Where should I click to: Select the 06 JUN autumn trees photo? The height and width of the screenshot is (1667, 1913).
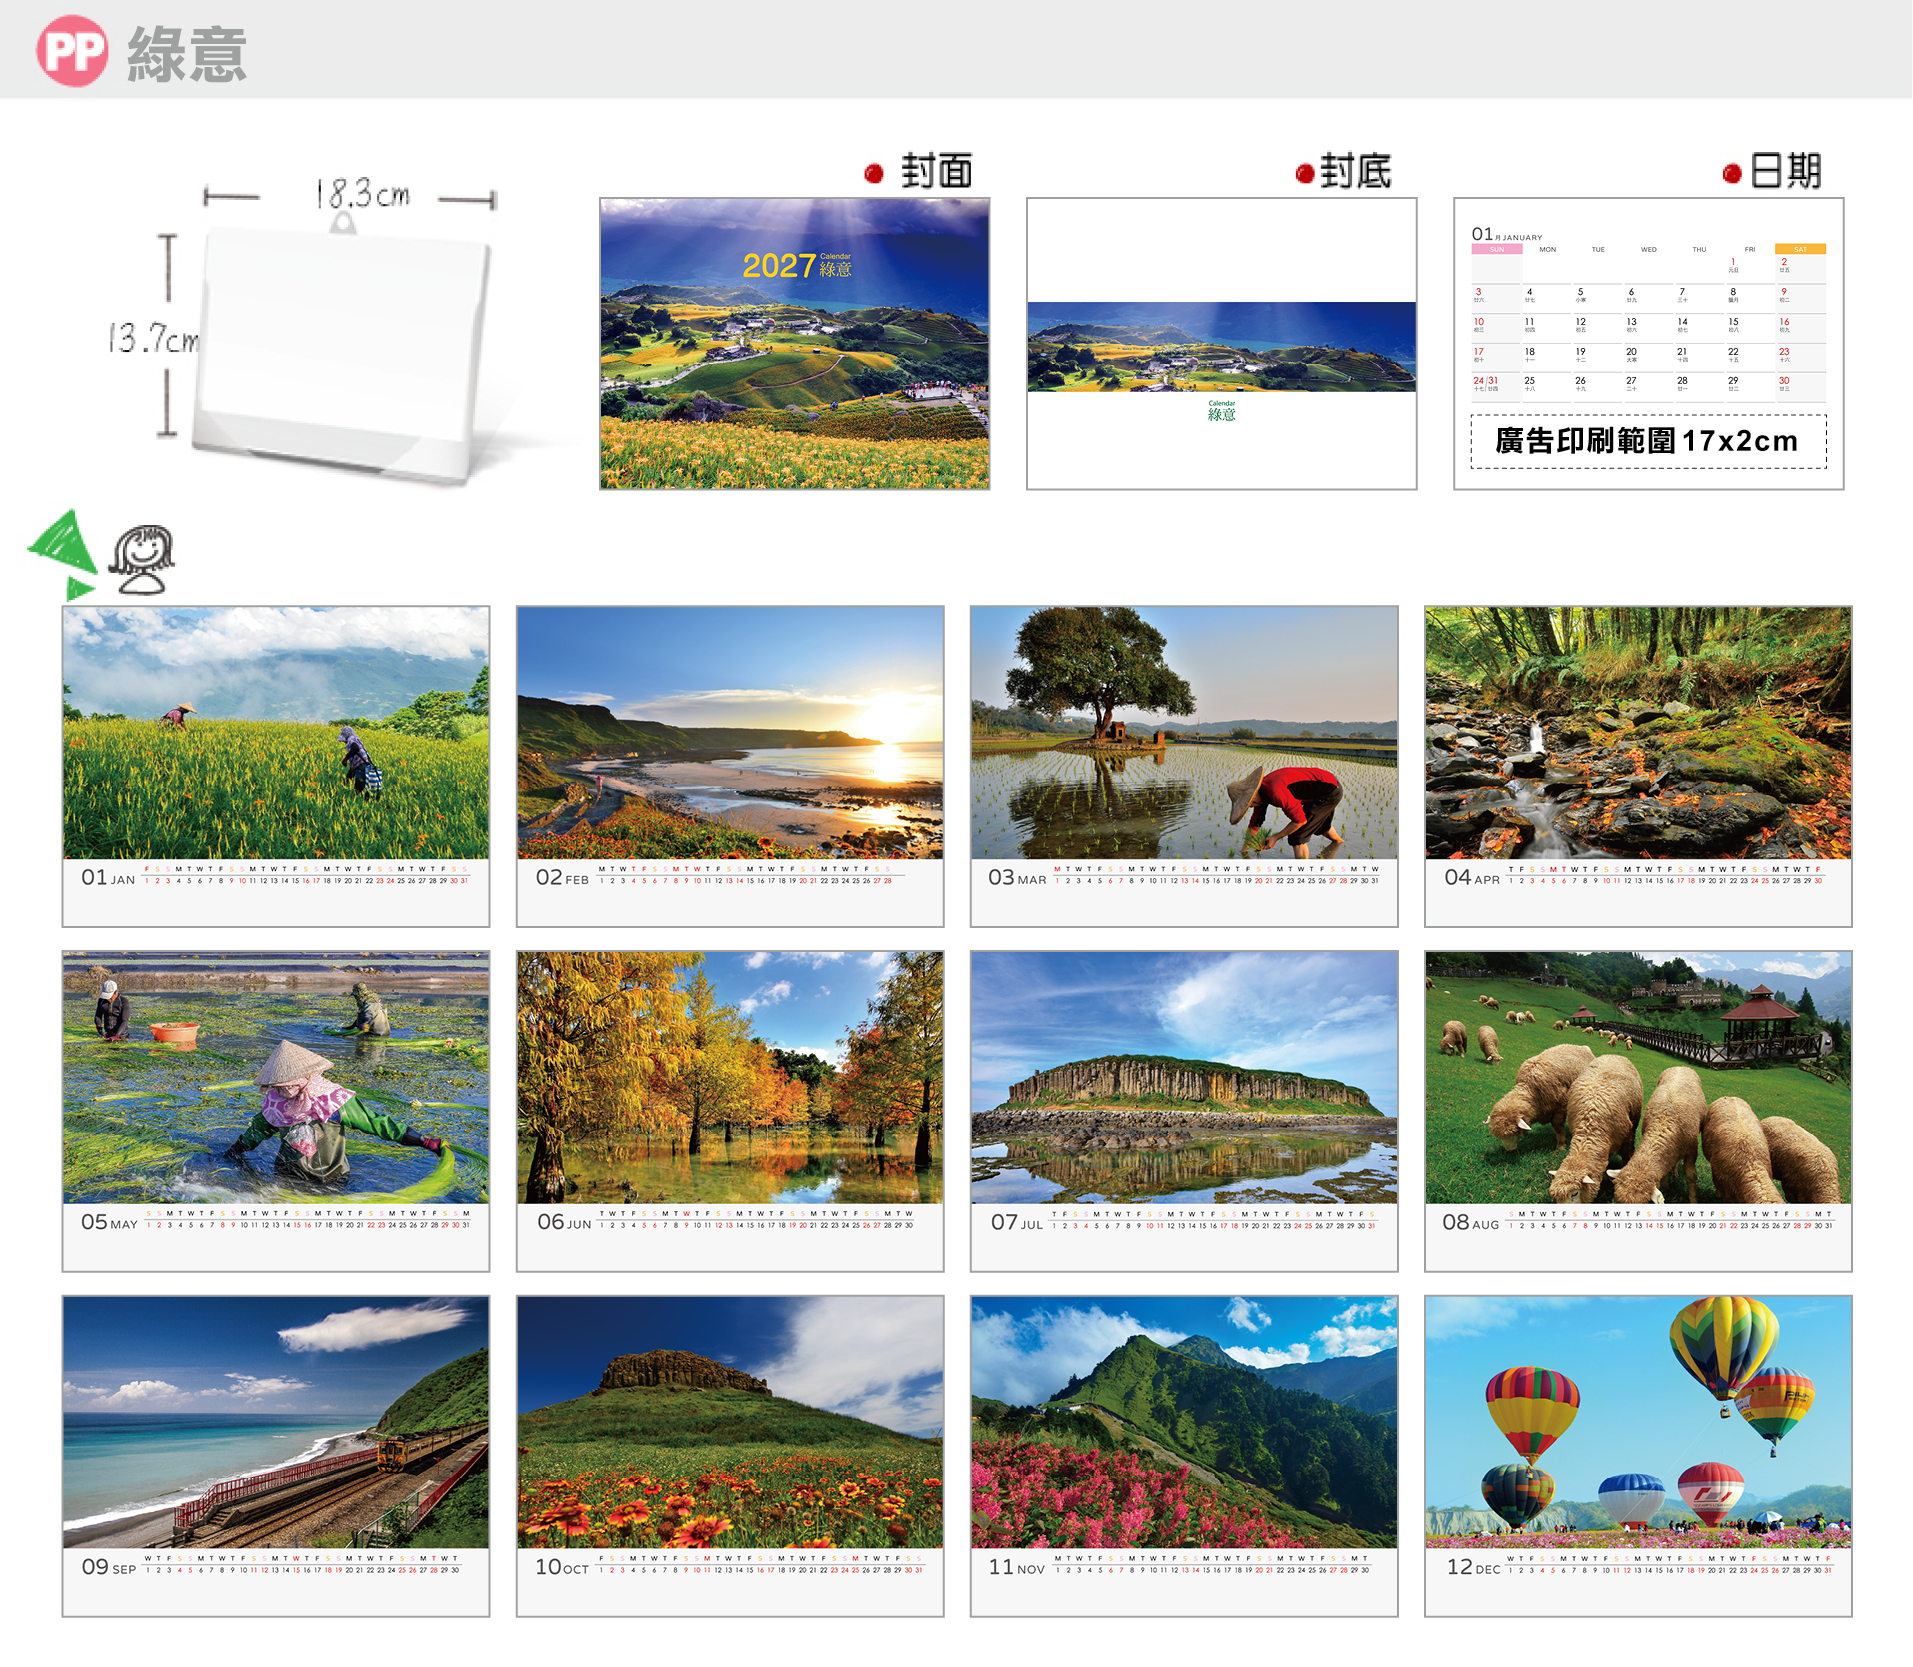click(x=730, y=1078)
